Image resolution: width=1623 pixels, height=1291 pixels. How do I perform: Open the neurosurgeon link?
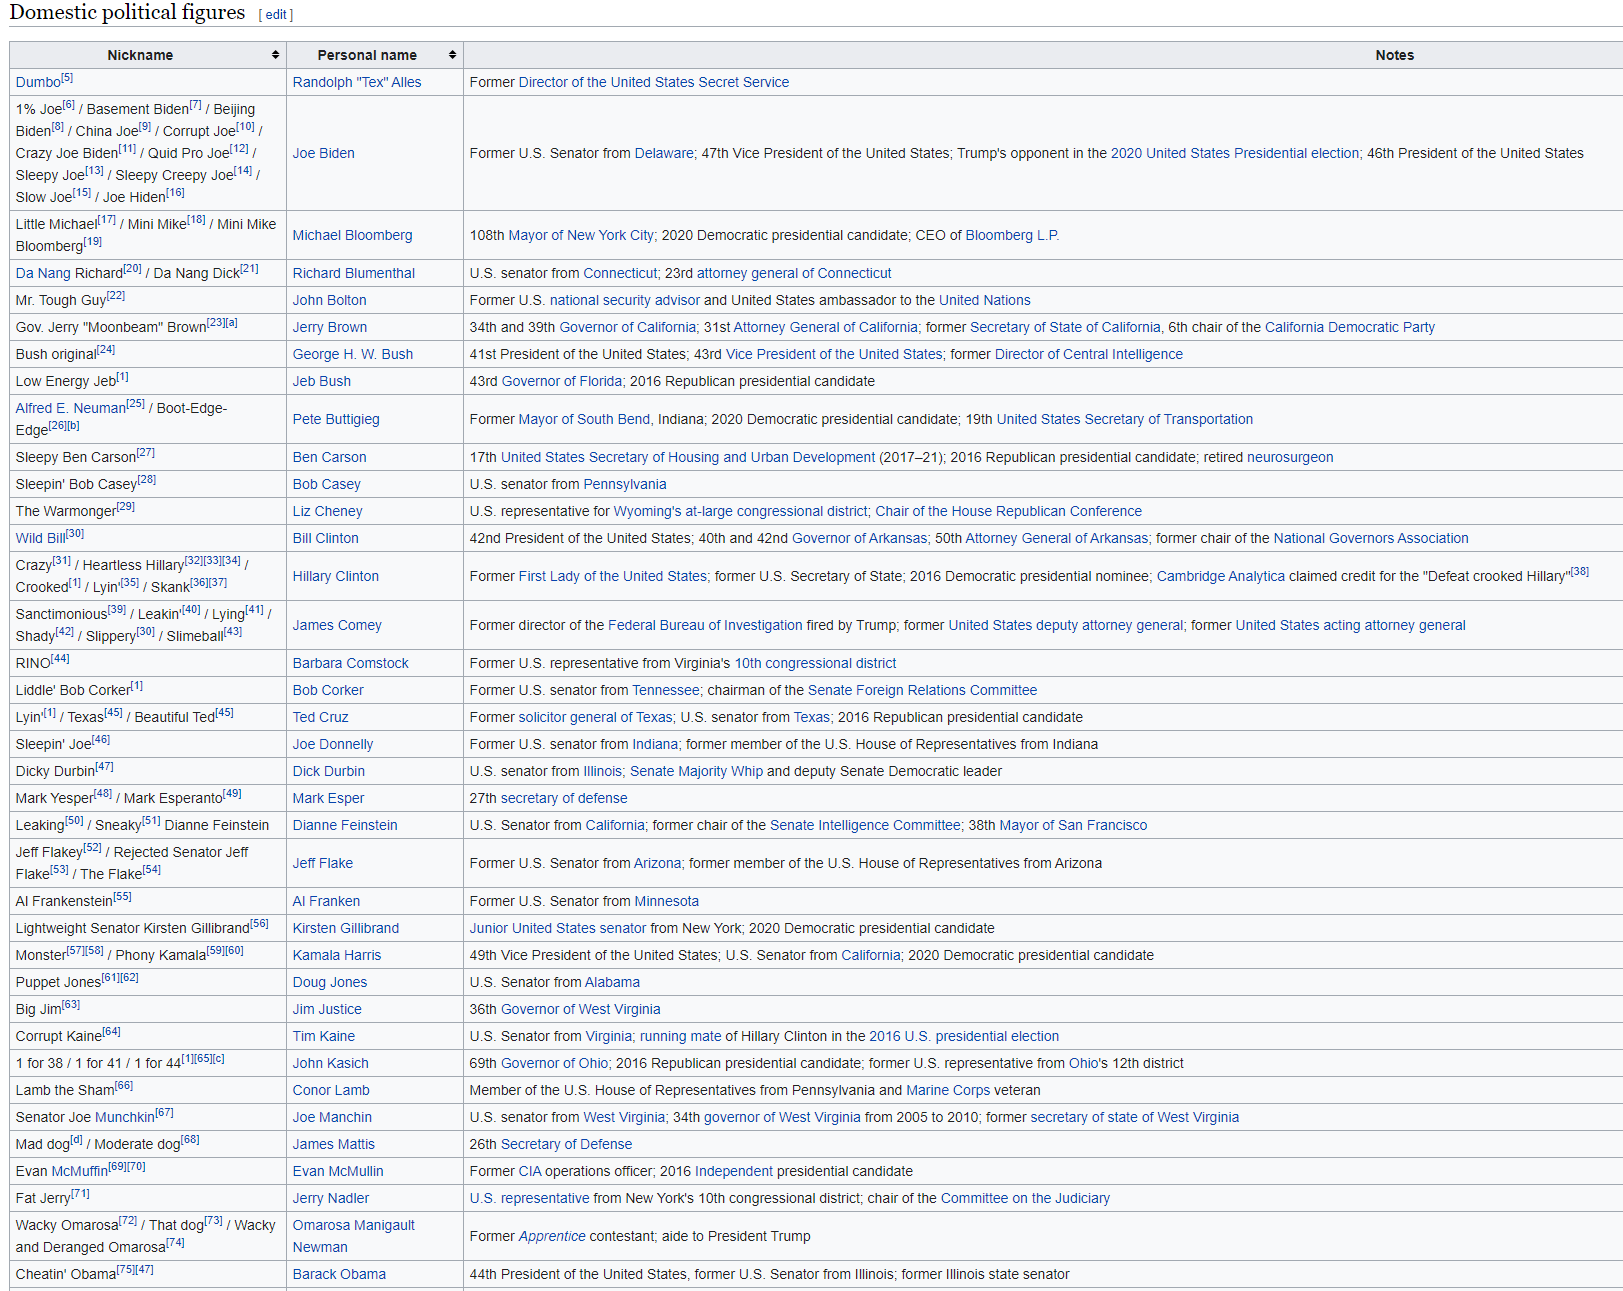click(1290, 457)
